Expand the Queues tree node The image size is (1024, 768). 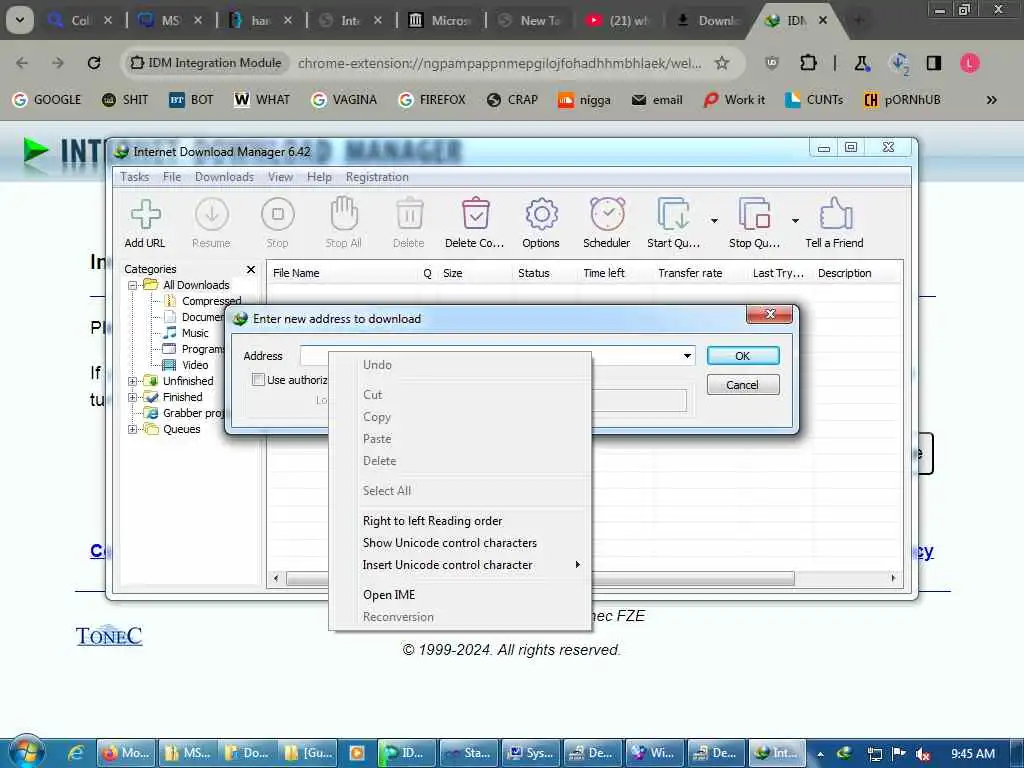(x=133, y=429)
